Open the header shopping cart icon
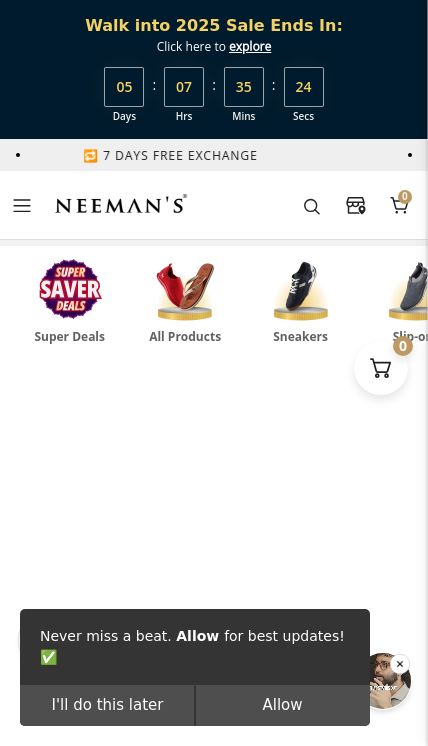This screenshot has width=428, height=746. pyautogui.click(x=399, y=206)
